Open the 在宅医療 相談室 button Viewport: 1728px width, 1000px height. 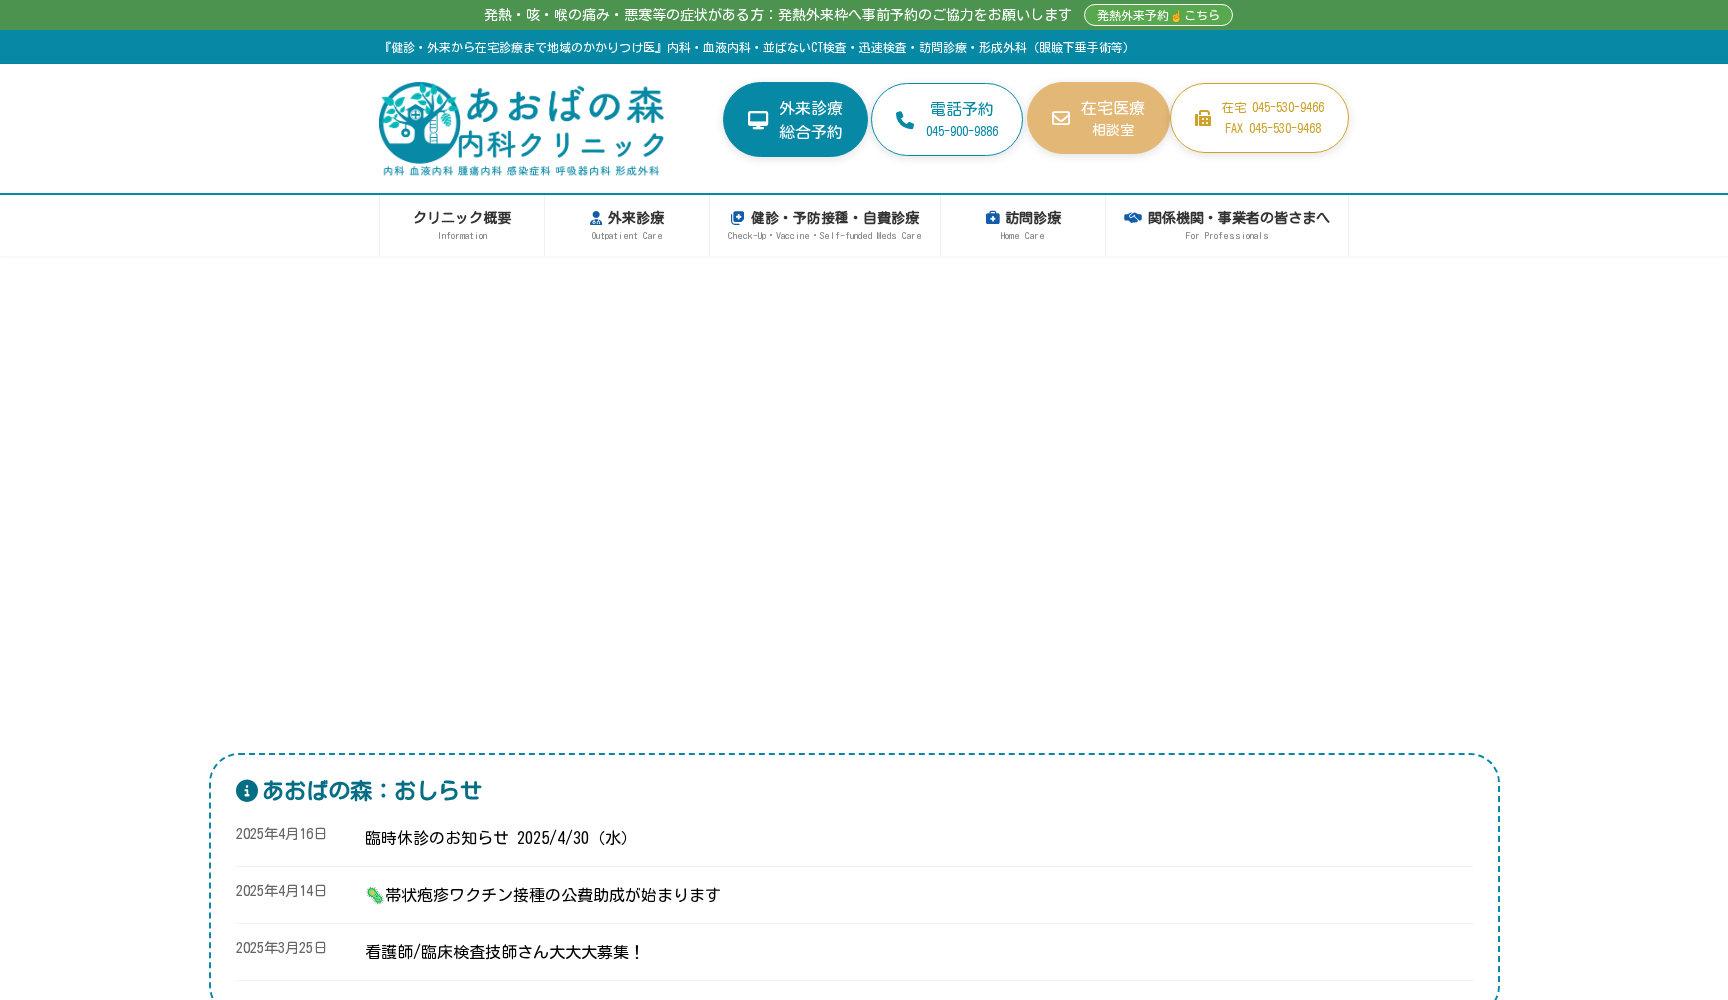(1098, 118)
